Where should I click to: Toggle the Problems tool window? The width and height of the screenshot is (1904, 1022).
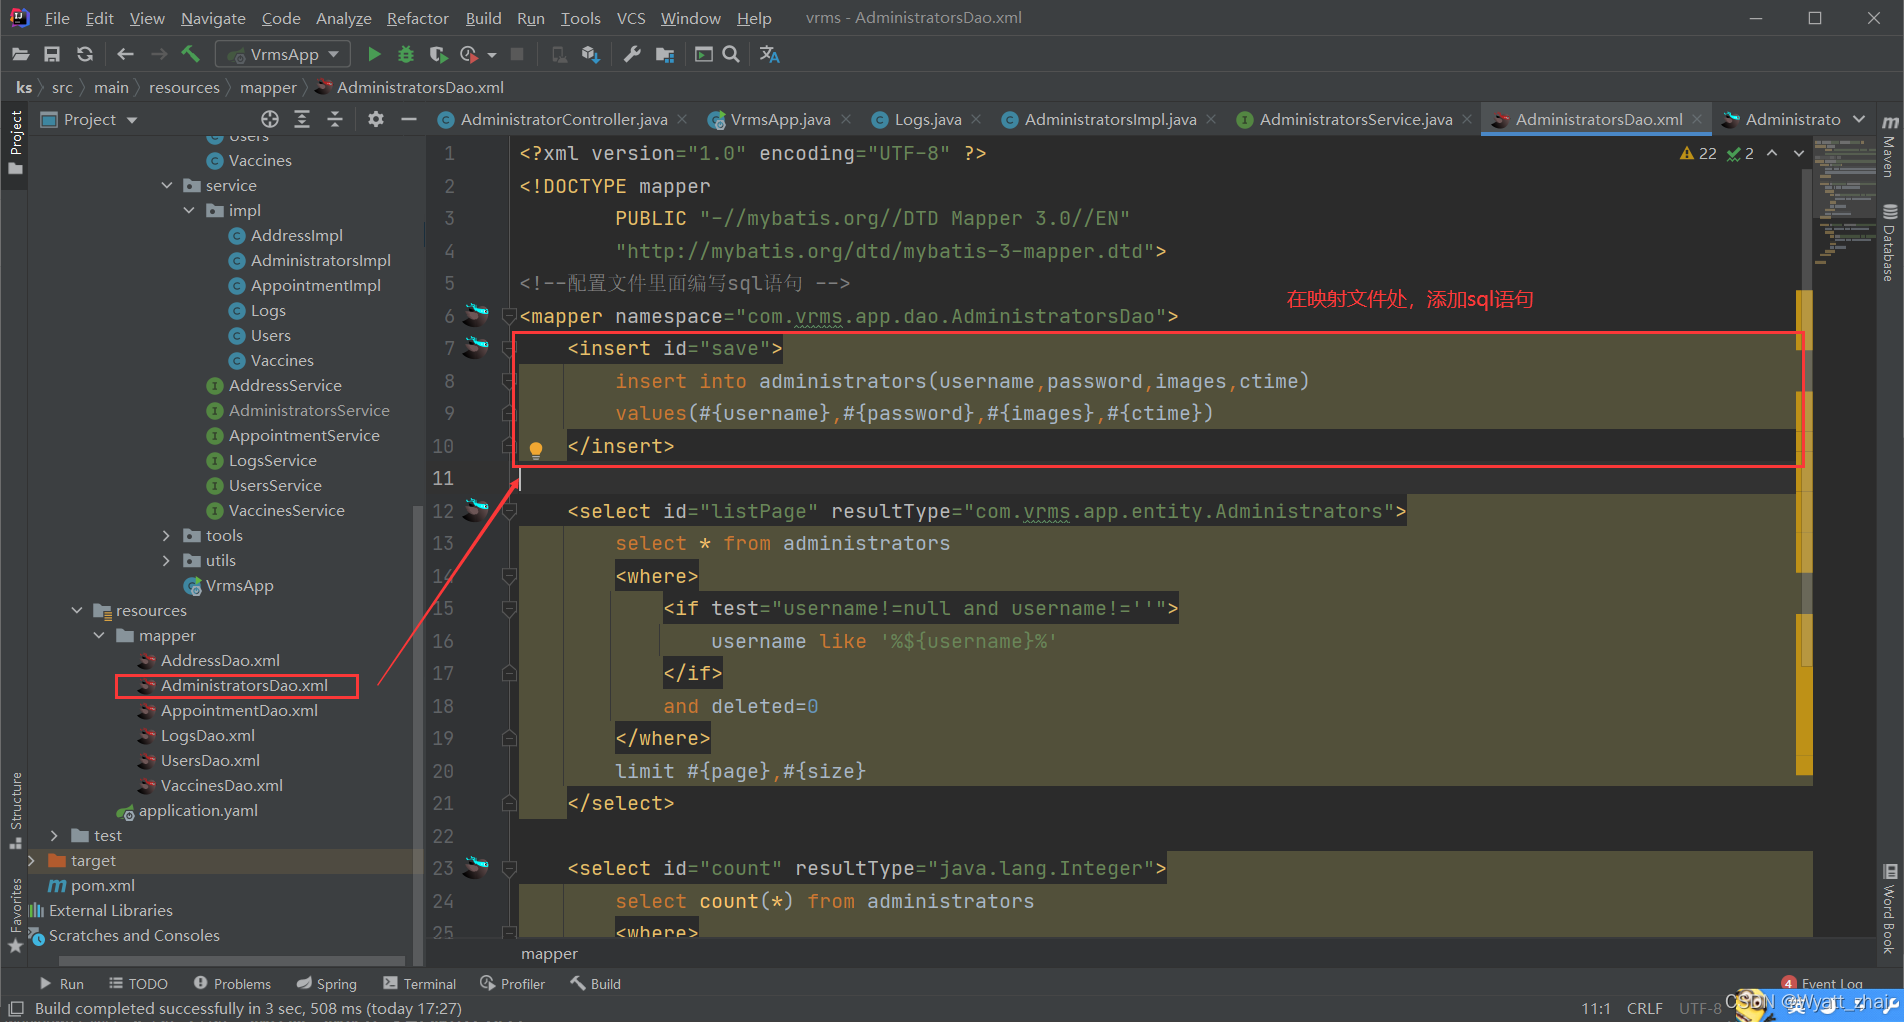[x=232, y=984]
